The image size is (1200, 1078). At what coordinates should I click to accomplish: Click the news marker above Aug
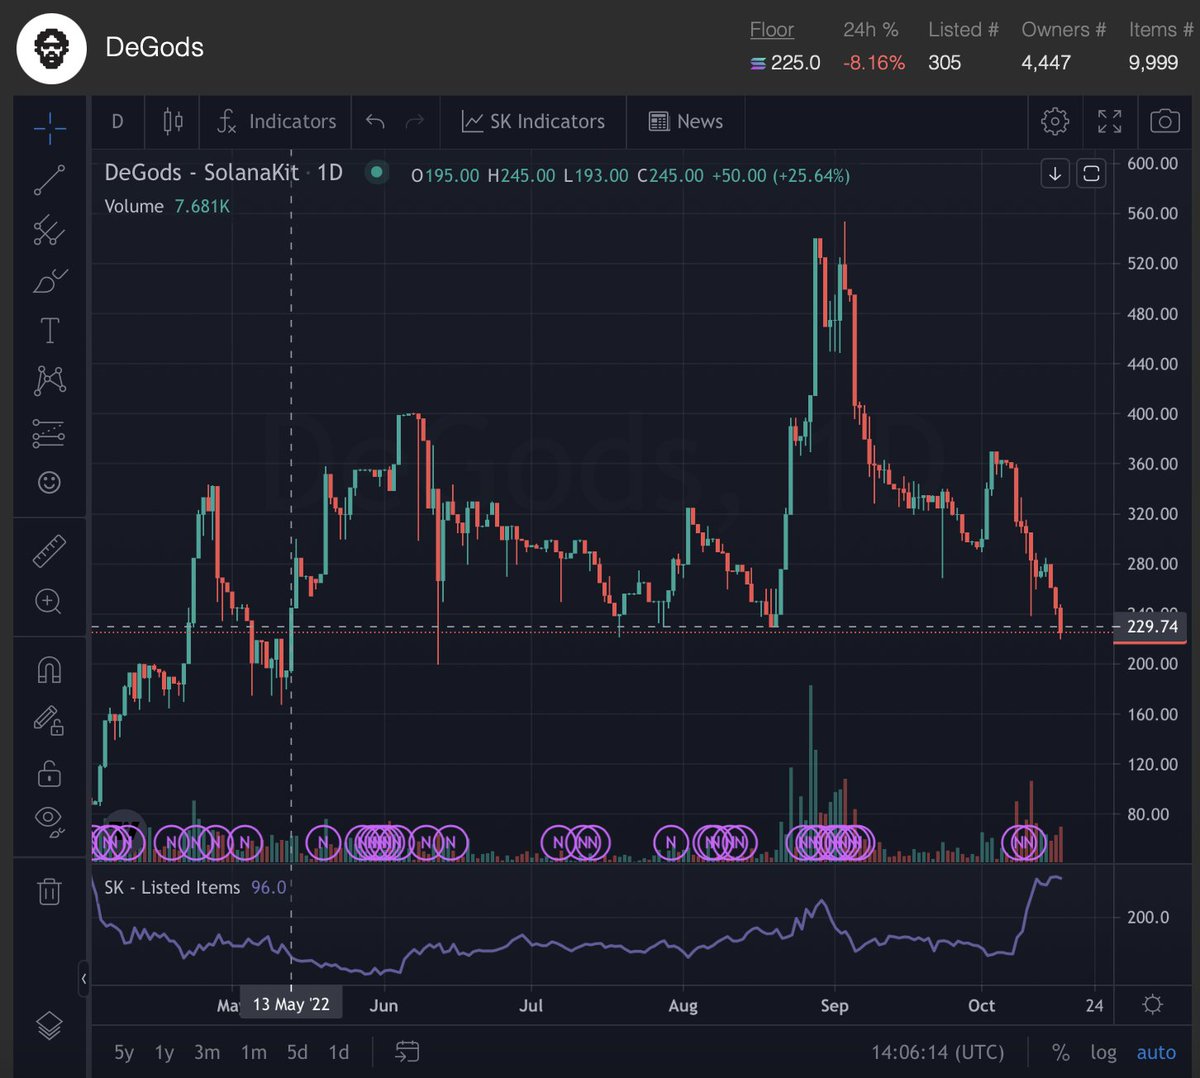[671, 843]
